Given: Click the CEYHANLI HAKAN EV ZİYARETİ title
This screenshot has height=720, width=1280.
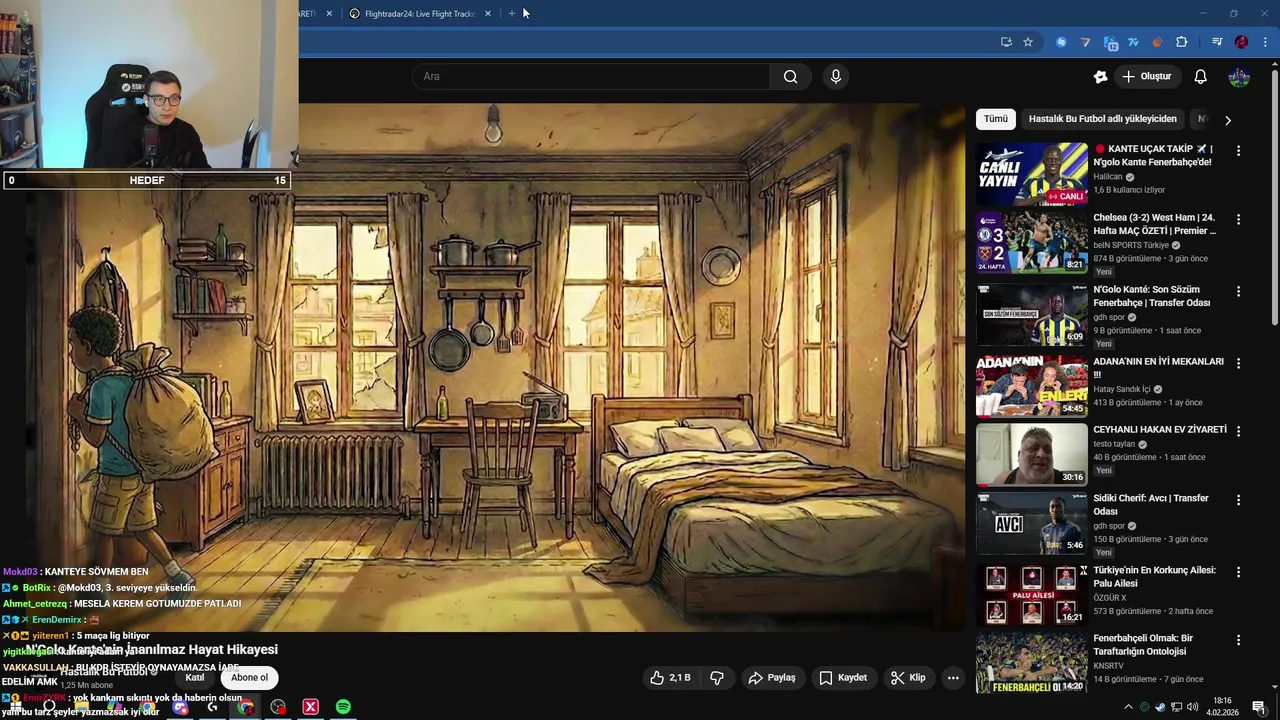Looking at the screenshot, I should [x=1160, y=430].
